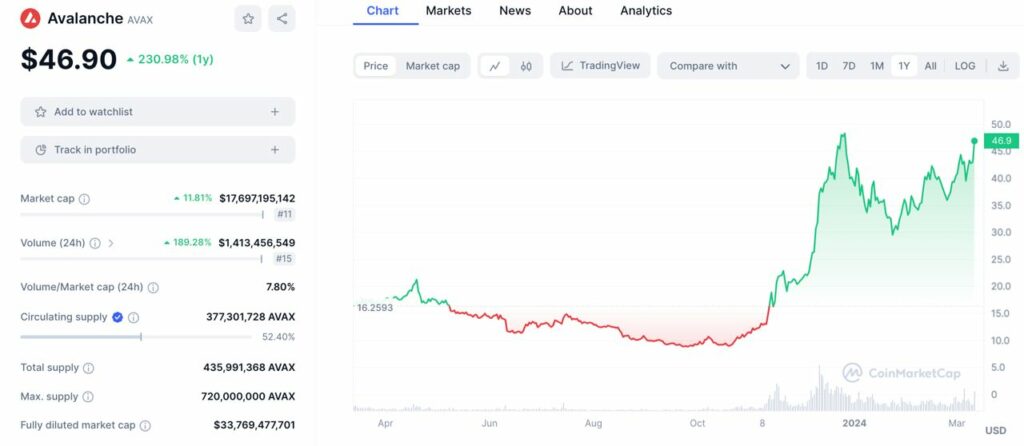Viewport: 1024px width, 446px height.
Task: Click the Fully diluted market cap info icon
Action: click(x=145, y=425)
